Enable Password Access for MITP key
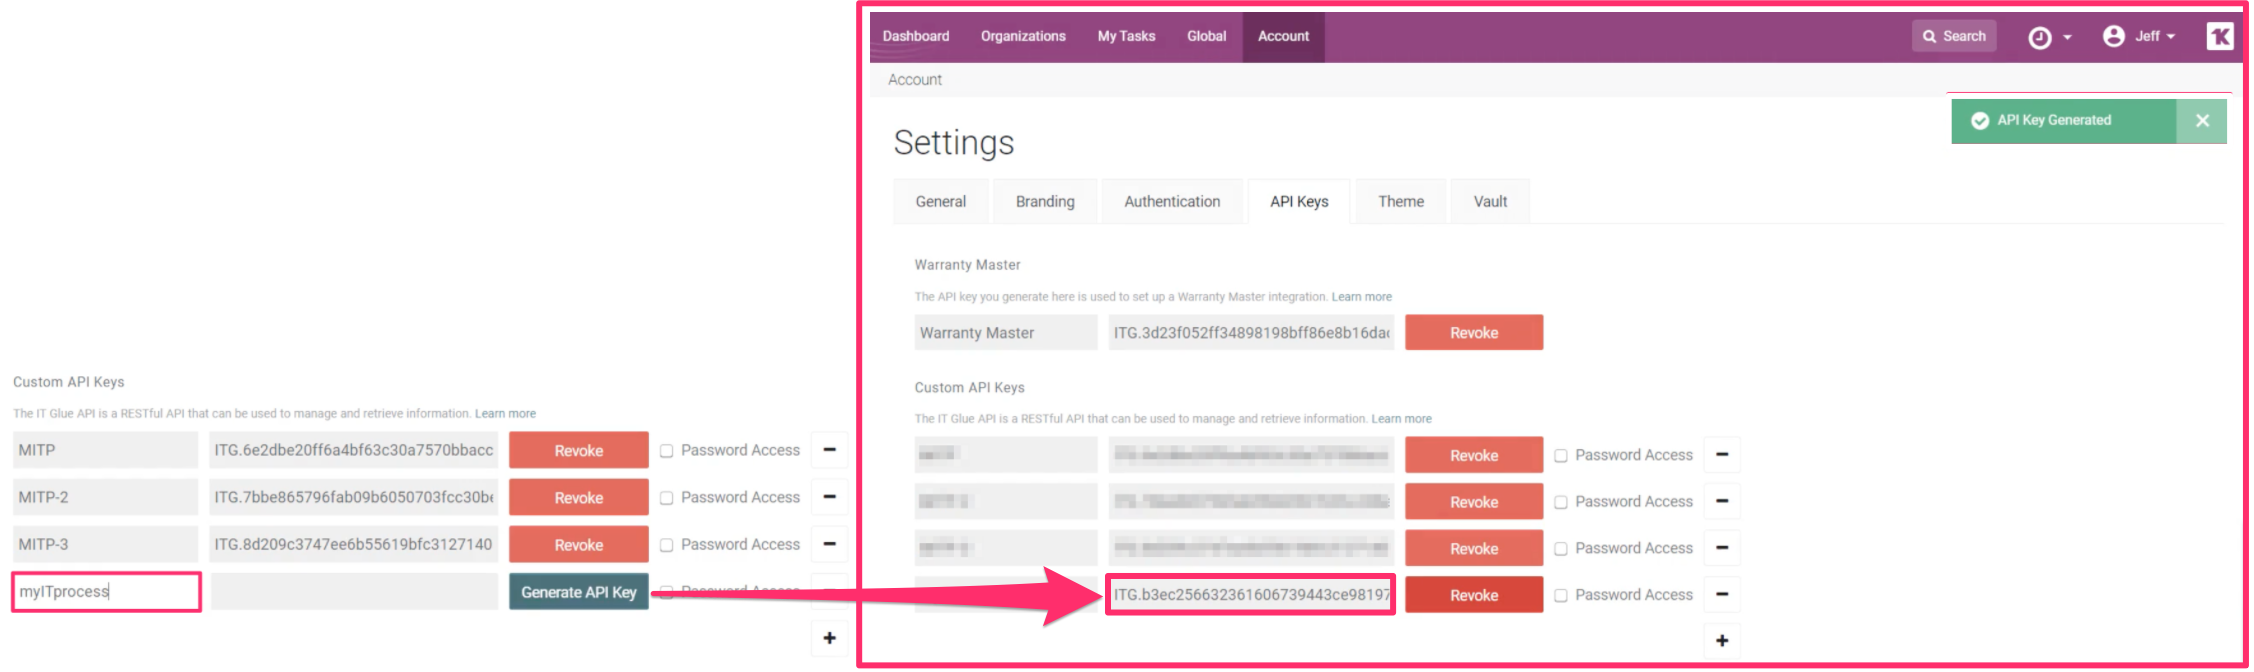The height and width of the screenshot is (672, 2254). click(667, 451)
